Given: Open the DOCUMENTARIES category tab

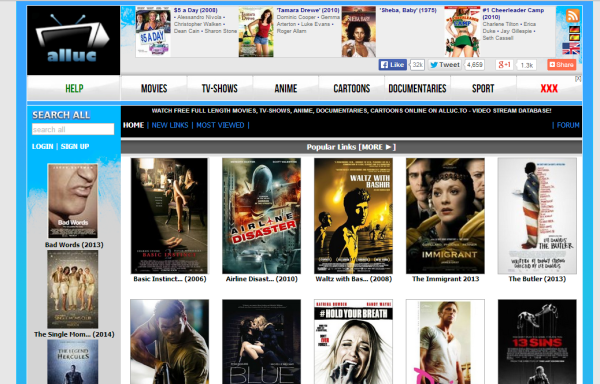Looking at the screenshot, I should click(417, 88).
